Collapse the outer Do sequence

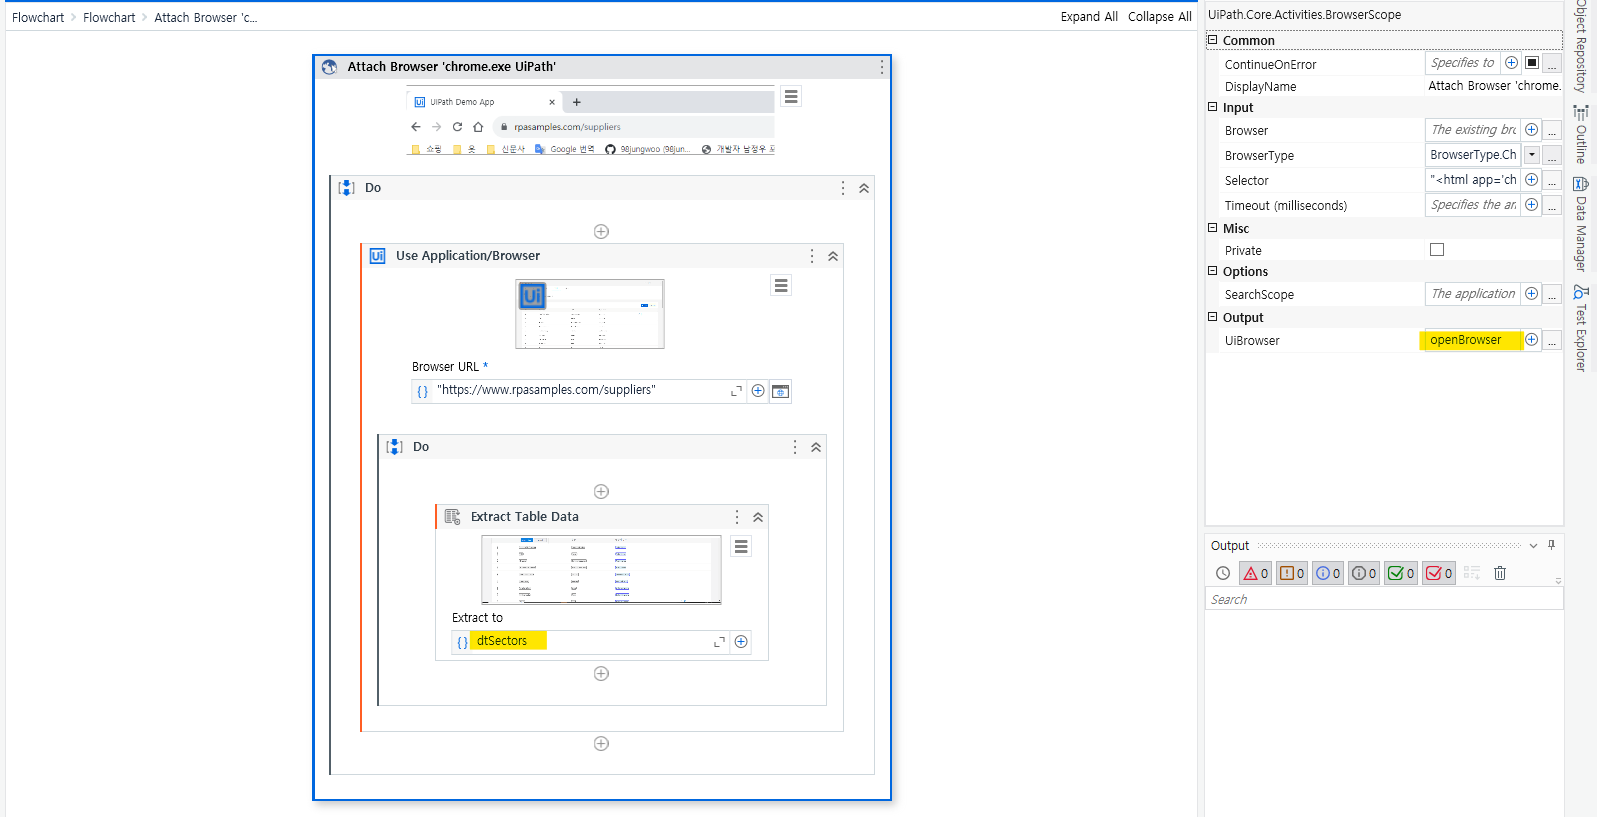tap(864, 188)
